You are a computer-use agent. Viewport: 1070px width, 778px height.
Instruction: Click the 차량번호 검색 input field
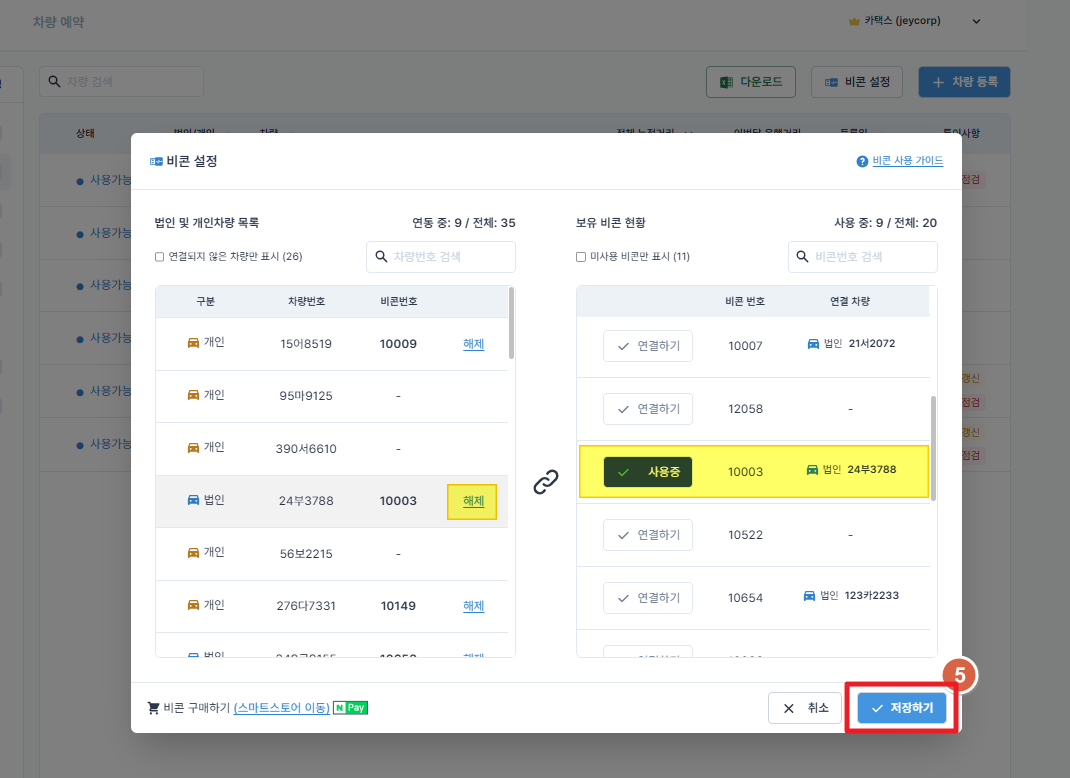click(x=441, y=257)
